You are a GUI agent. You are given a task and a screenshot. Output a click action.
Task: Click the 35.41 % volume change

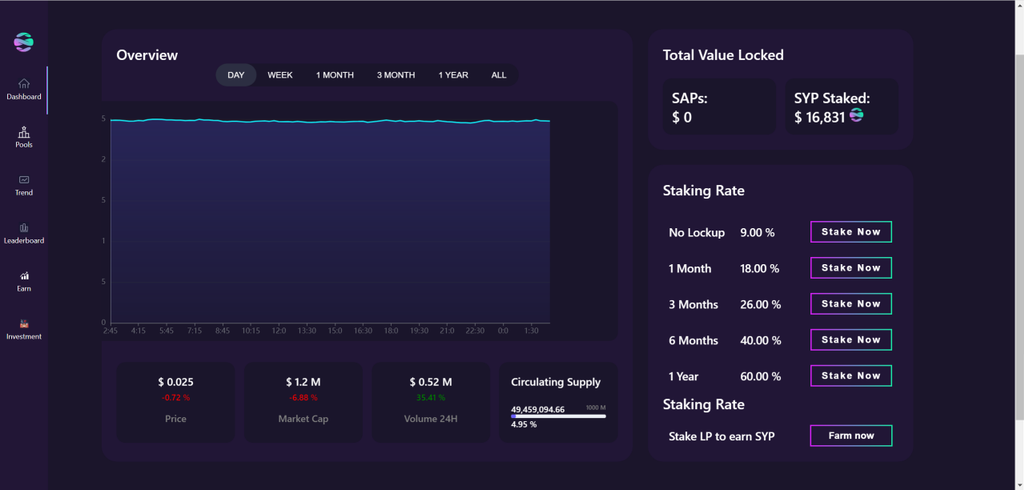tap(431, 397)
